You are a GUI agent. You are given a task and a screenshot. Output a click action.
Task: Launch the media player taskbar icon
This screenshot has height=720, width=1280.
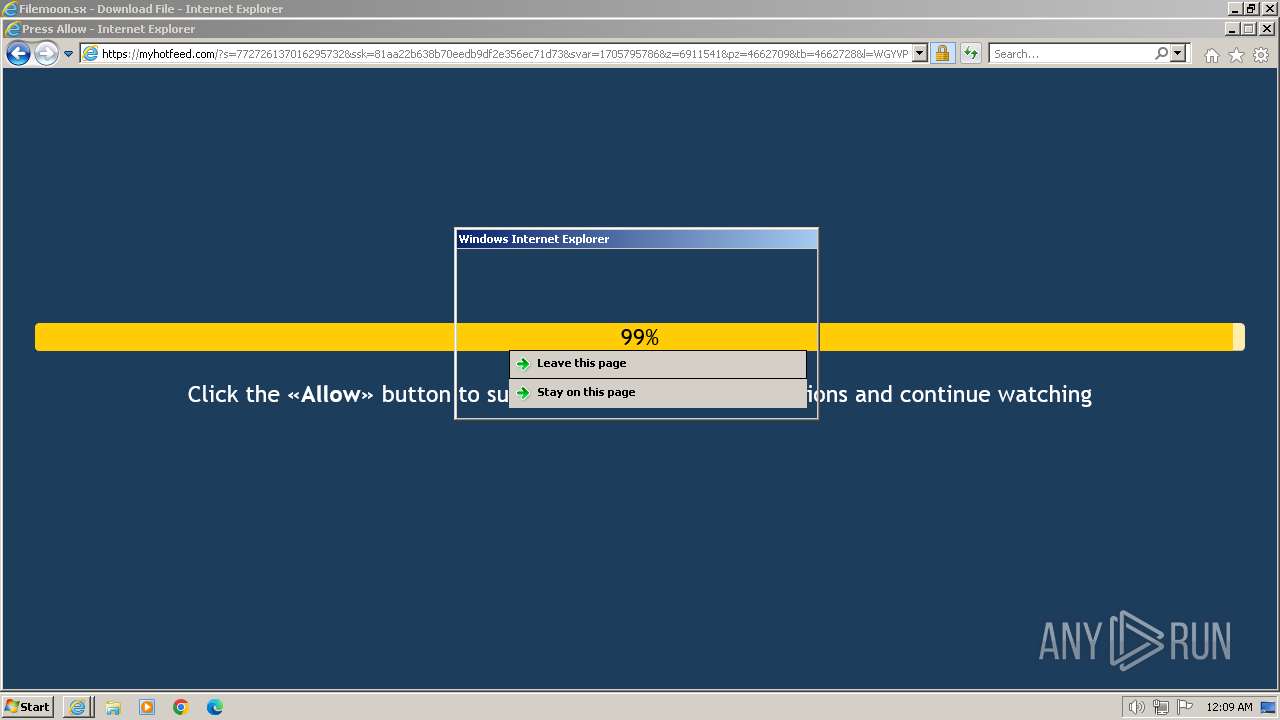147,707
